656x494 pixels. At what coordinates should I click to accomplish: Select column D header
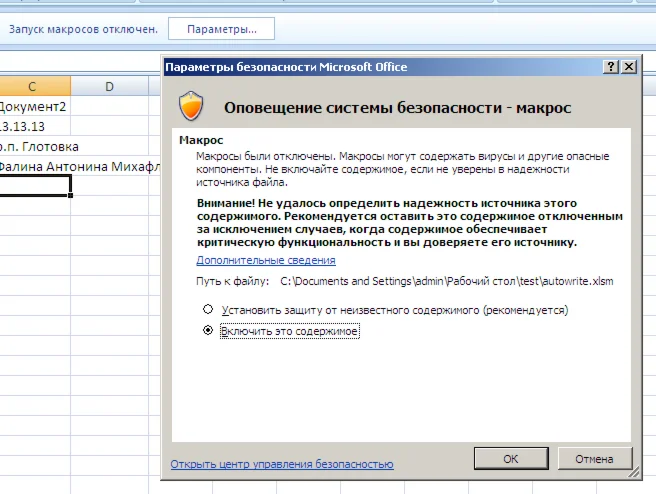tap(109, 86)
